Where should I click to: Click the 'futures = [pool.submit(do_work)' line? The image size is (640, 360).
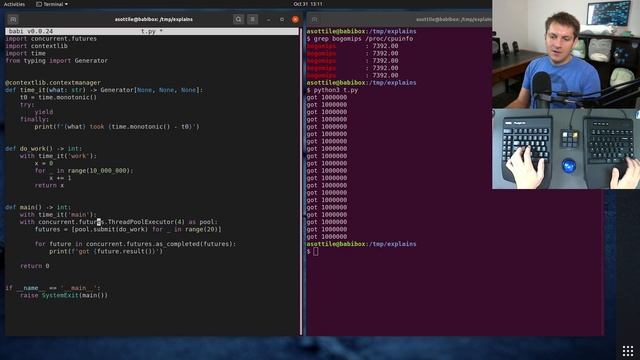[x=128, y=229]
